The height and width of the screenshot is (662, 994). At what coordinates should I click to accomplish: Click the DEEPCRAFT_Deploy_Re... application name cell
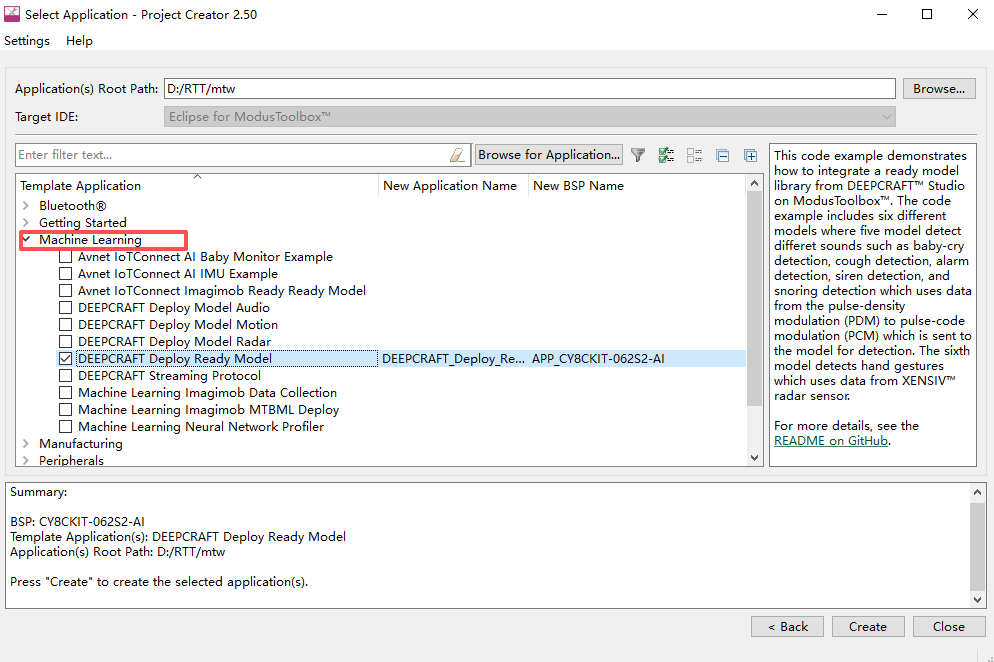point(453,359)
